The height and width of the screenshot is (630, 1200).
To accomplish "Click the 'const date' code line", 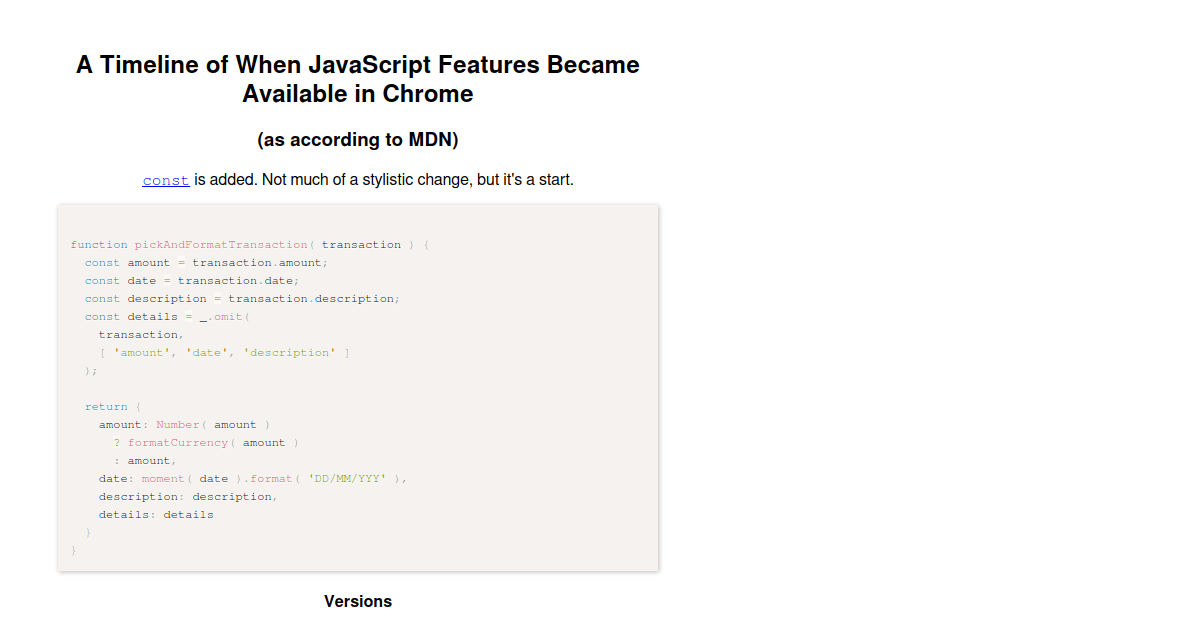I will pyautogui.click(x=191, y=281).
